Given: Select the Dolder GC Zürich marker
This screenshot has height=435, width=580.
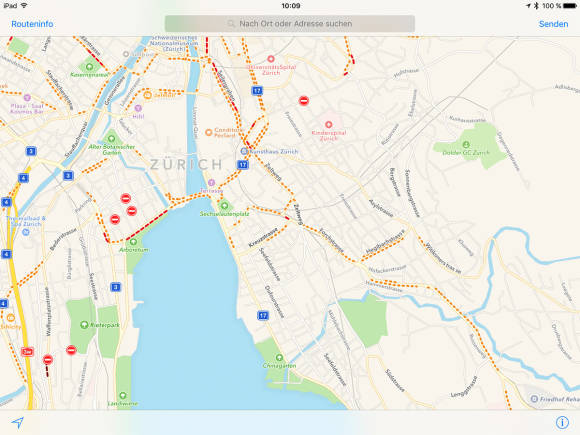Looking at the screenshot, I should click(x=466, y=144).
